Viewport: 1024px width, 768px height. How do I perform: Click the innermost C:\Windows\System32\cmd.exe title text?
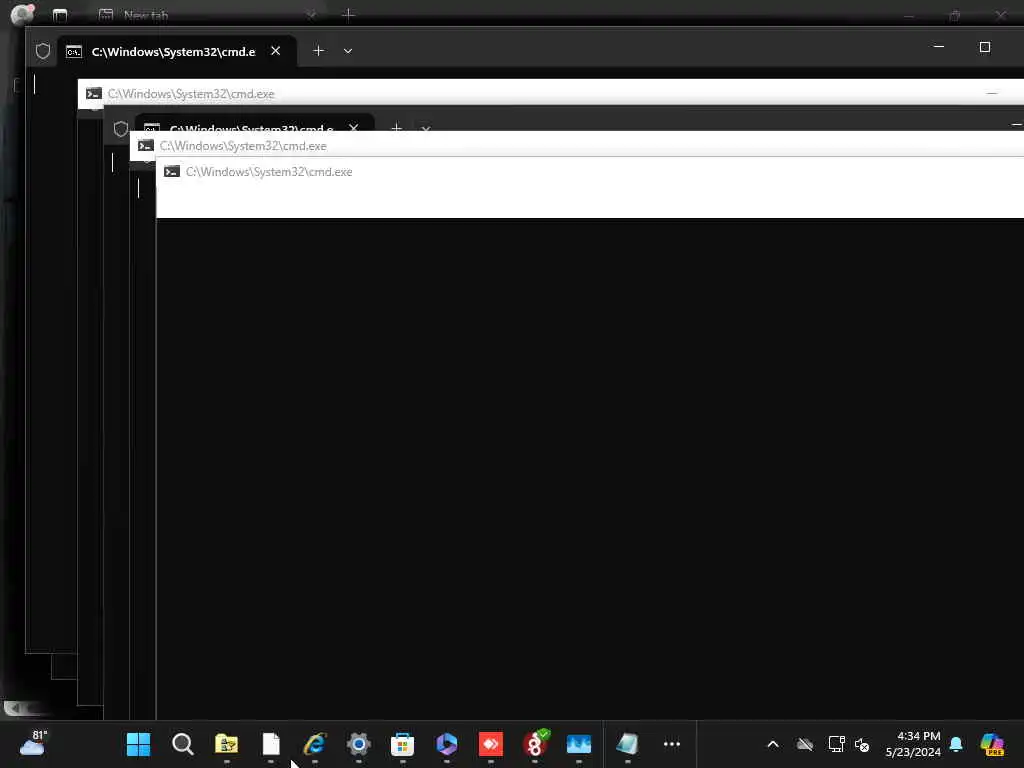(x=269, y=172)
